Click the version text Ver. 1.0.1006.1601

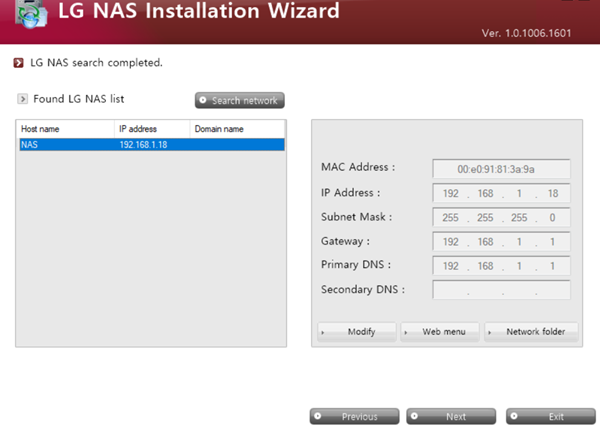[x=527, y=33]
